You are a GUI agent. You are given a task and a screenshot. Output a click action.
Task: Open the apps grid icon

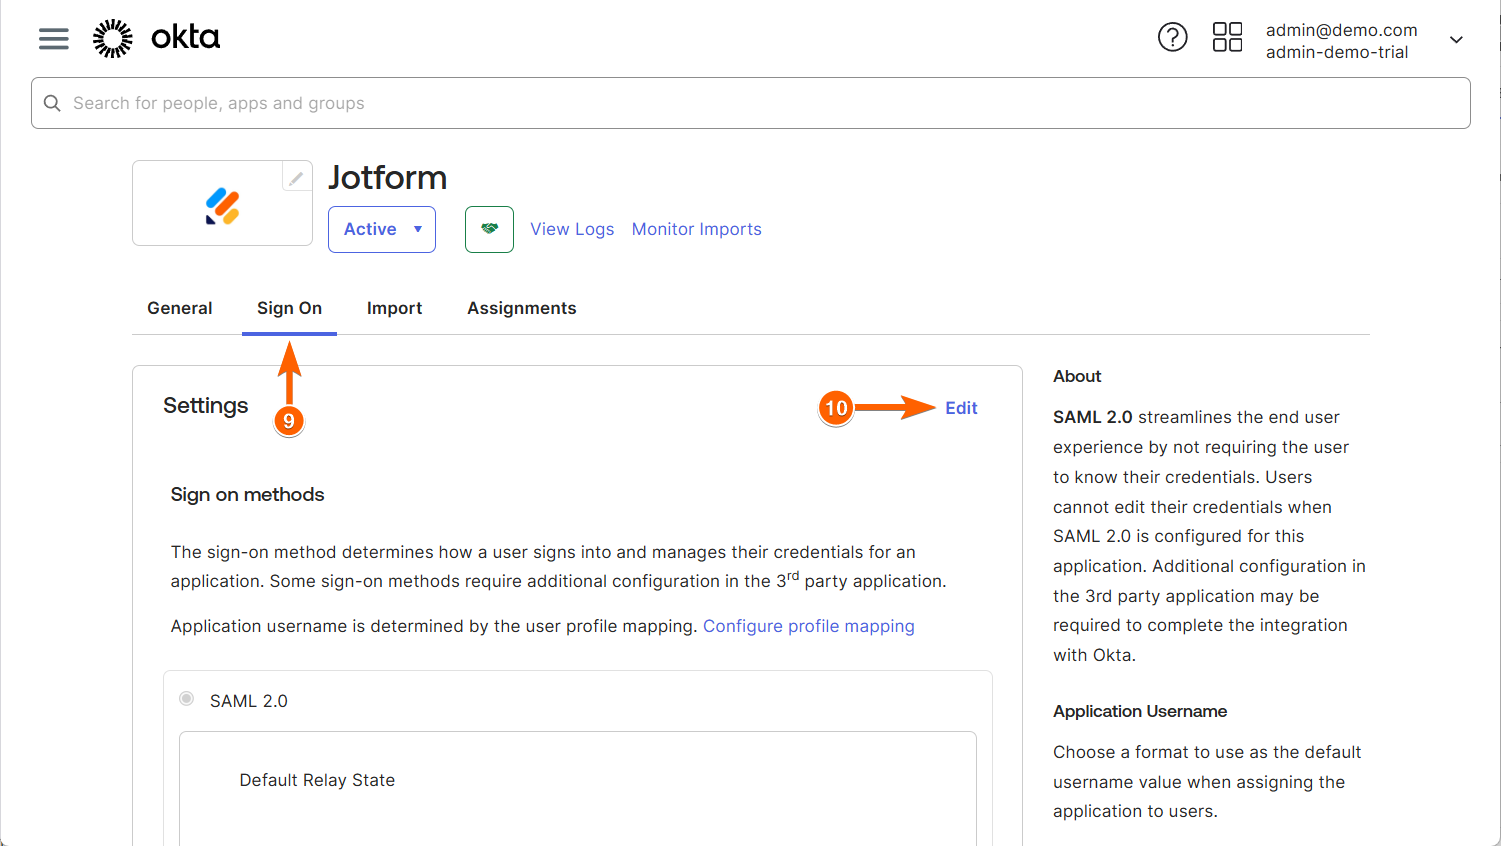(1227, 38)
